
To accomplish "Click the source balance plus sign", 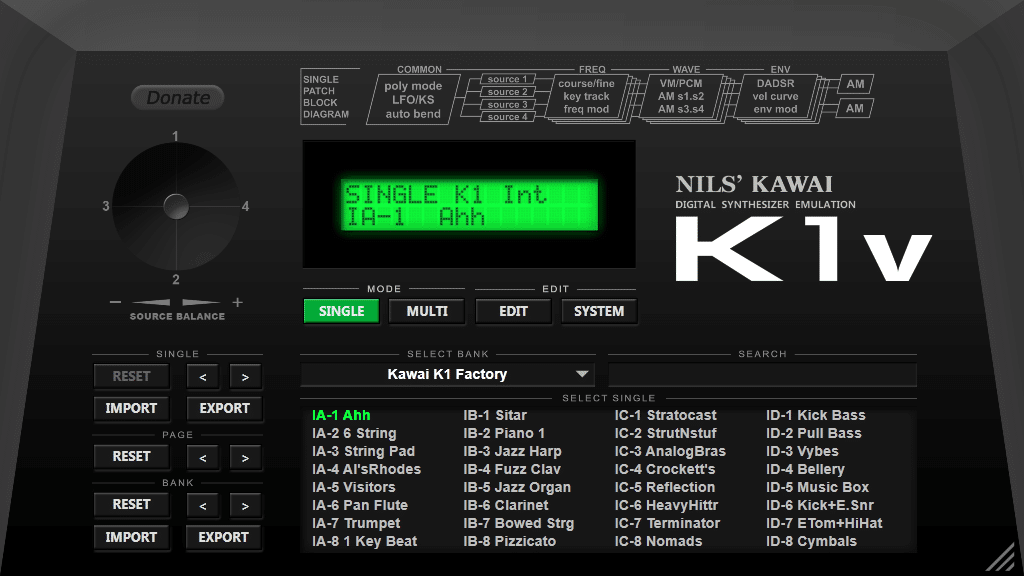I will coord(238,302).
